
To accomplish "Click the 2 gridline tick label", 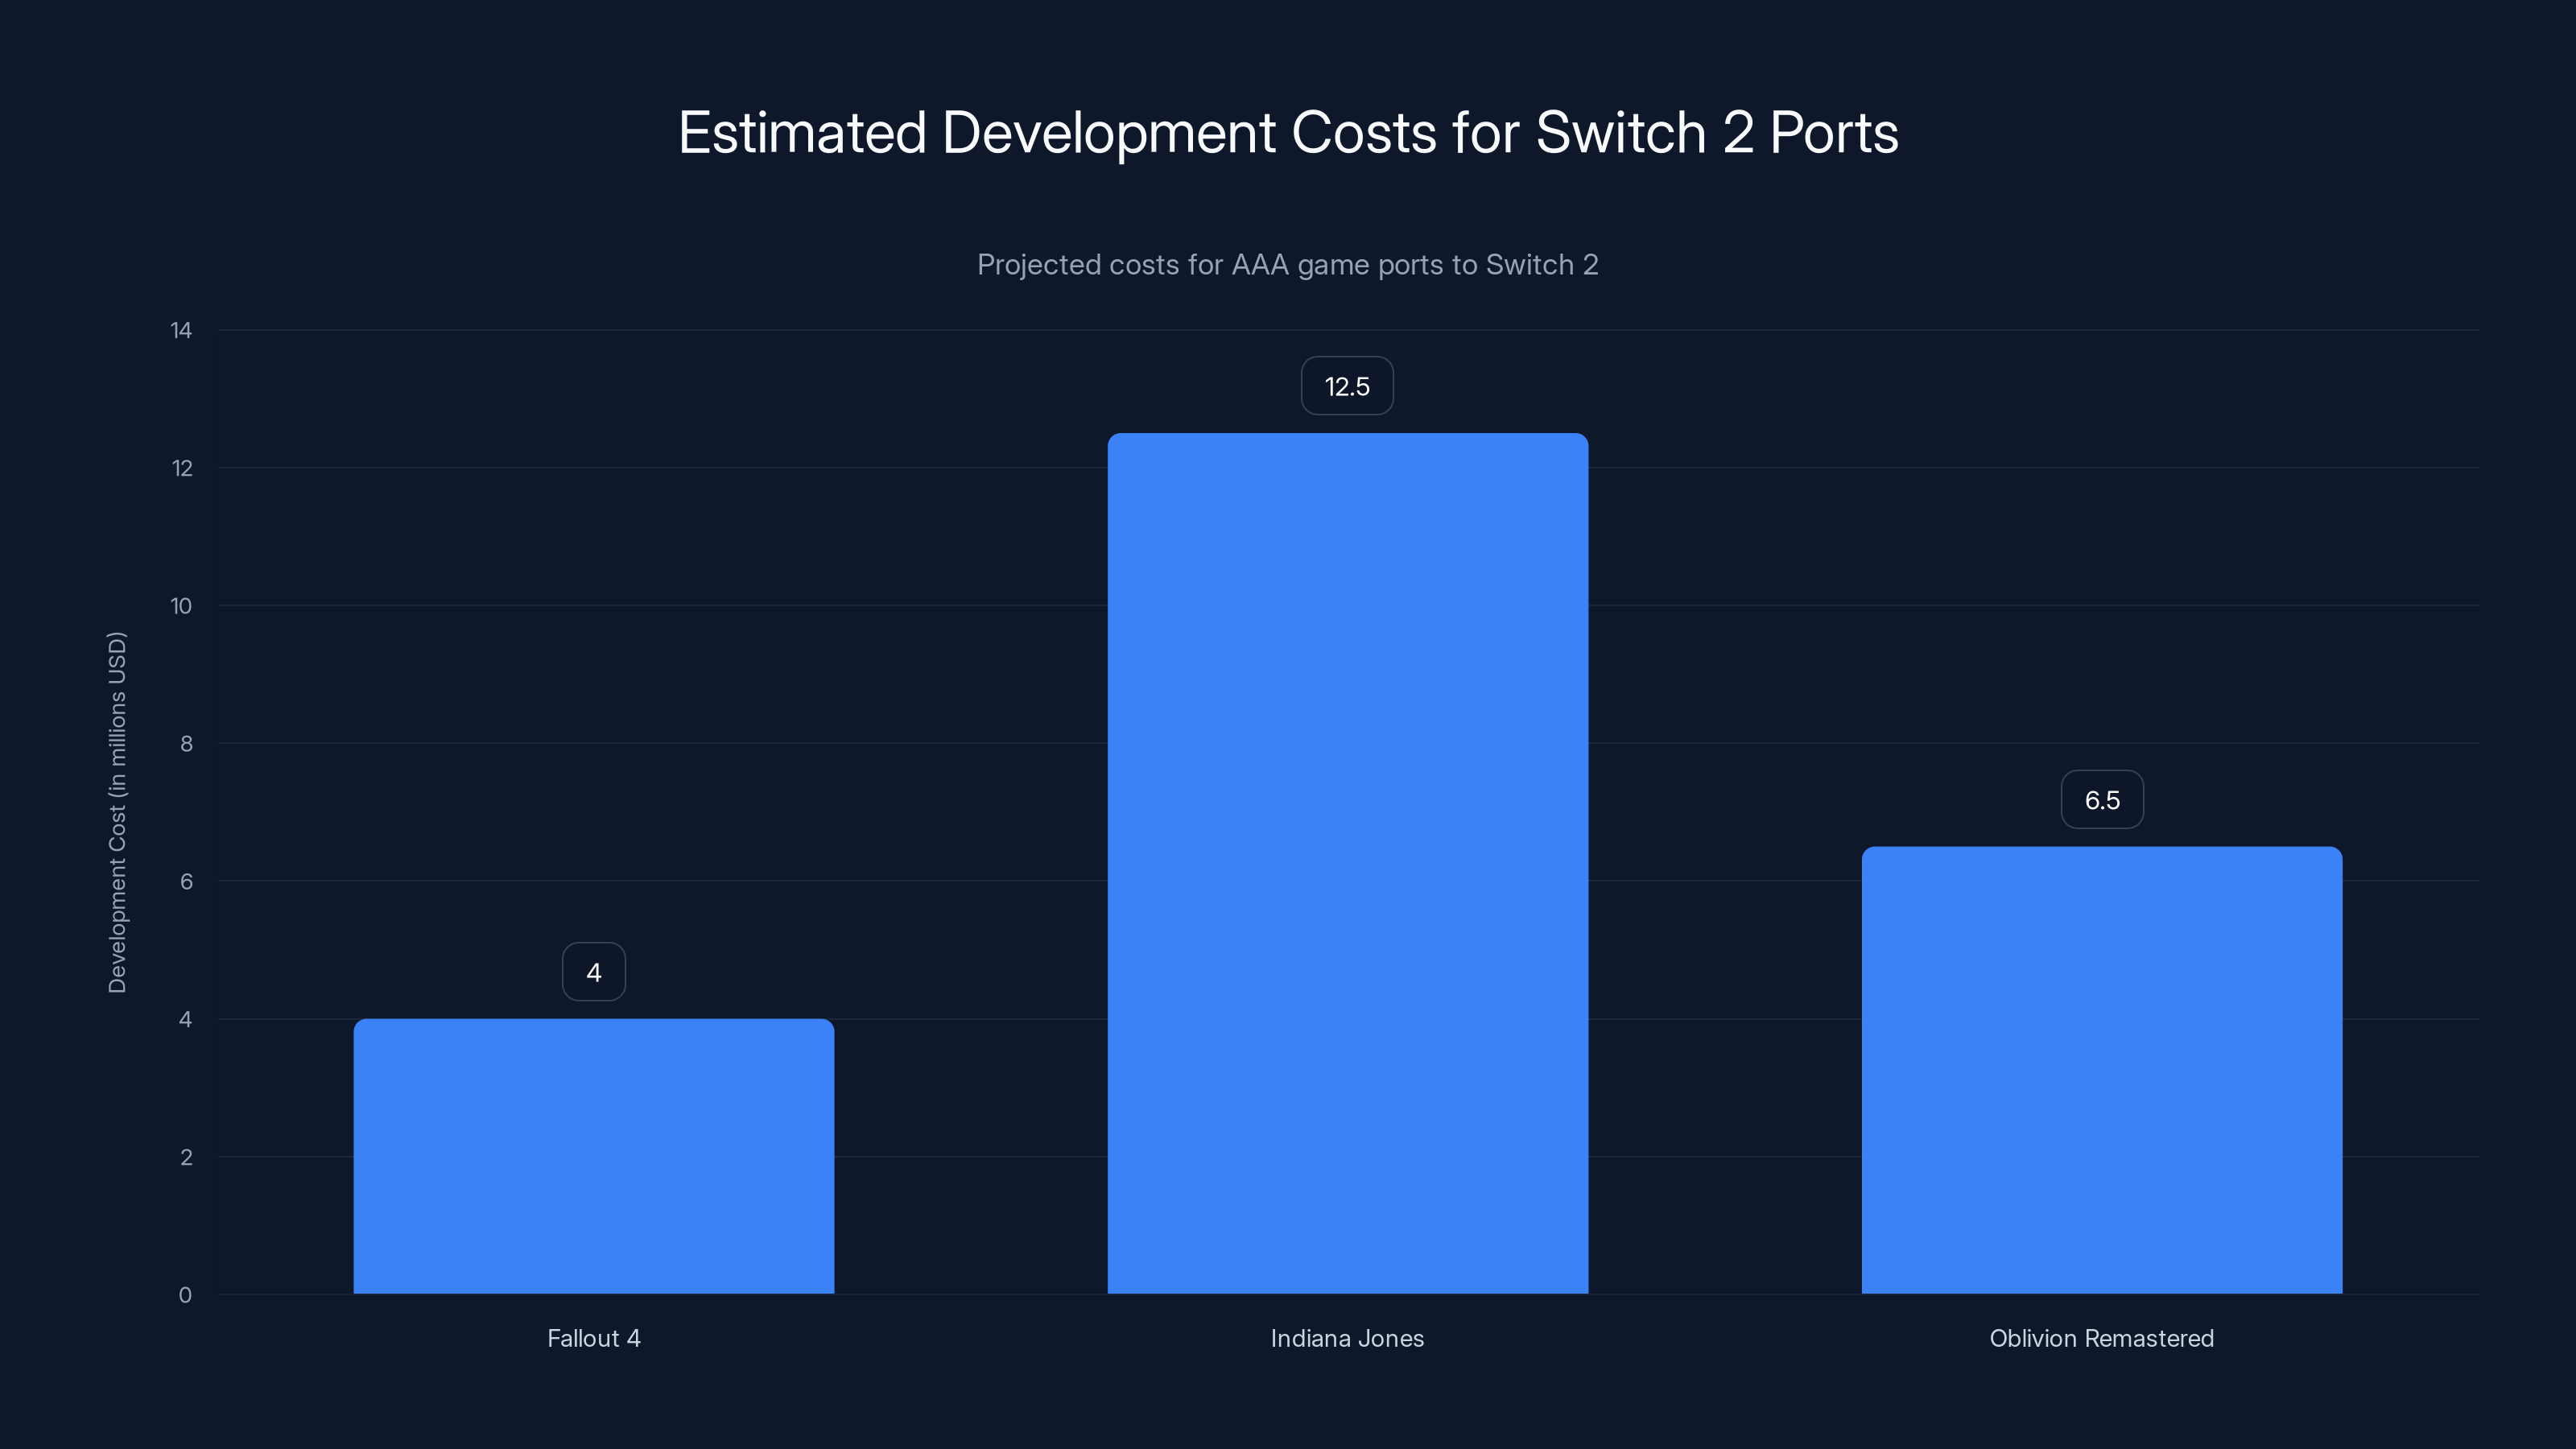I will coord(188,1157).
